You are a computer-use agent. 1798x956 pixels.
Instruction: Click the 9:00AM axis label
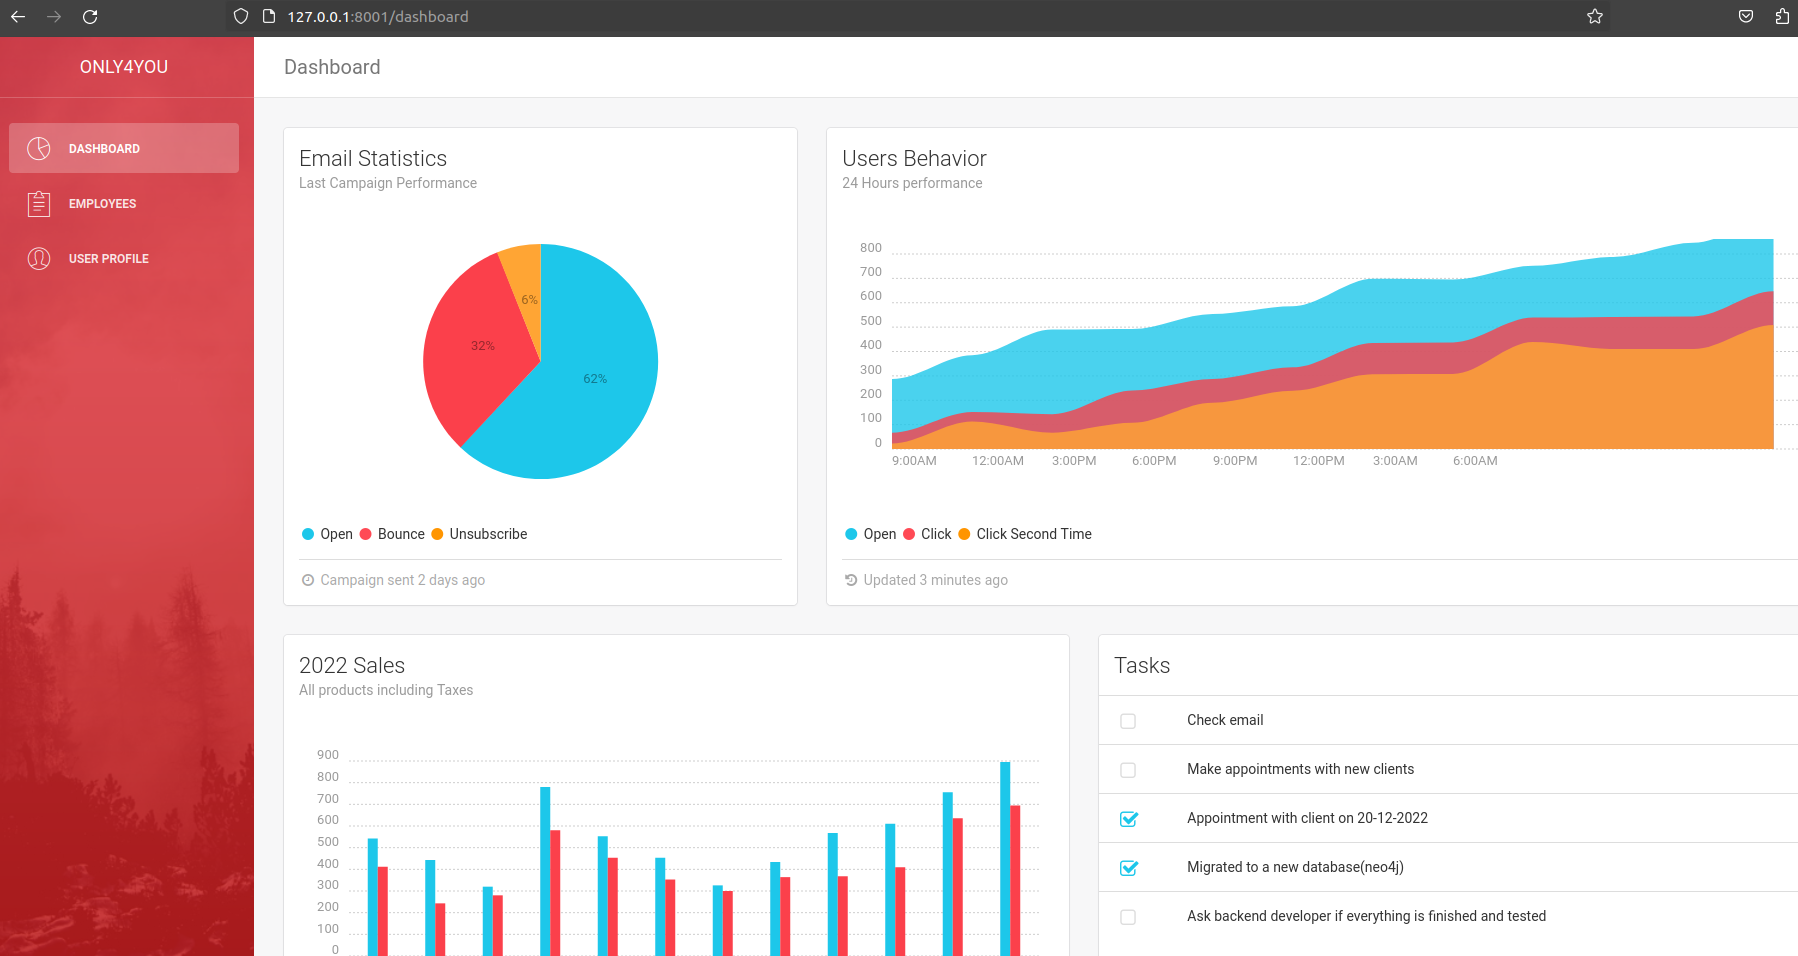(914, 461)
